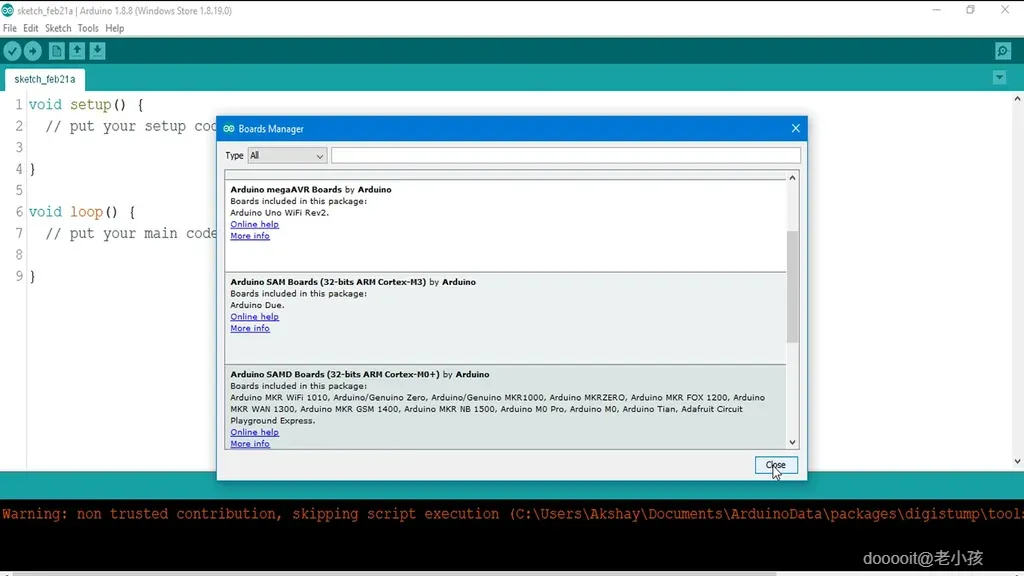Open the Help menu
The height and width of the screenshot is (576, 1024).
point(114,28)
